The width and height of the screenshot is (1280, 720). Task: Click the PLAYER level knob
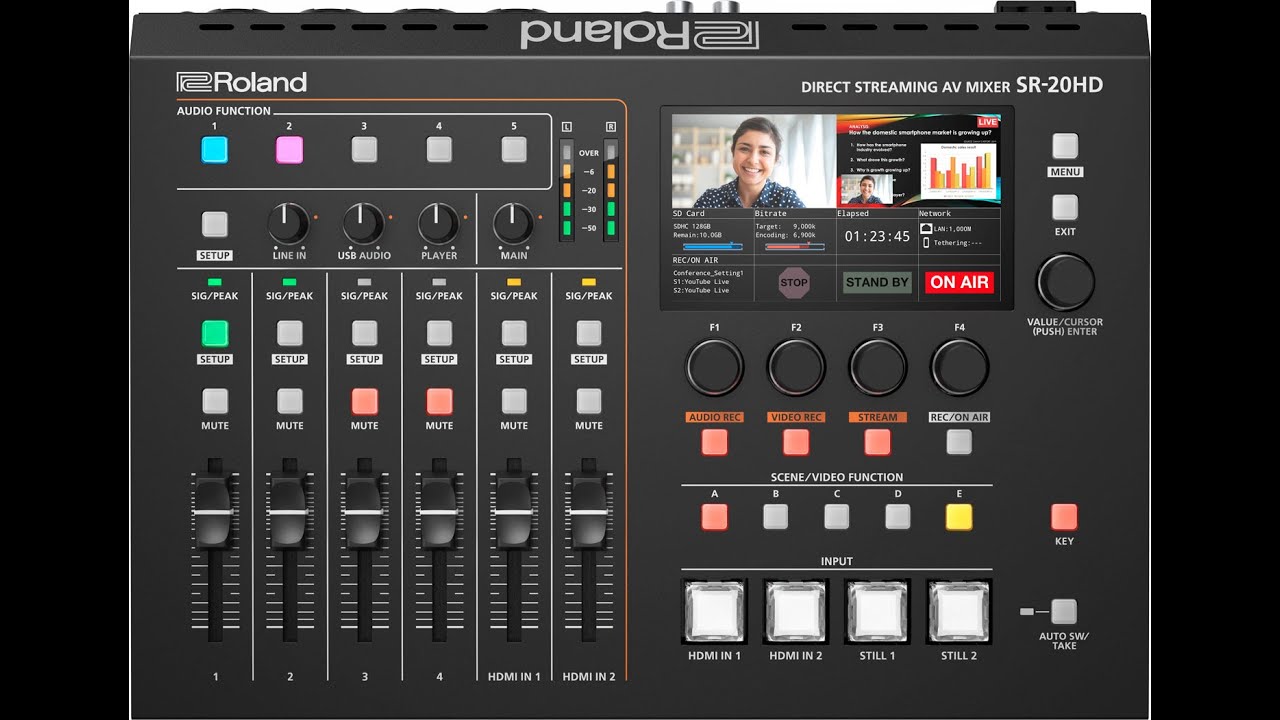tap(439, 224)
